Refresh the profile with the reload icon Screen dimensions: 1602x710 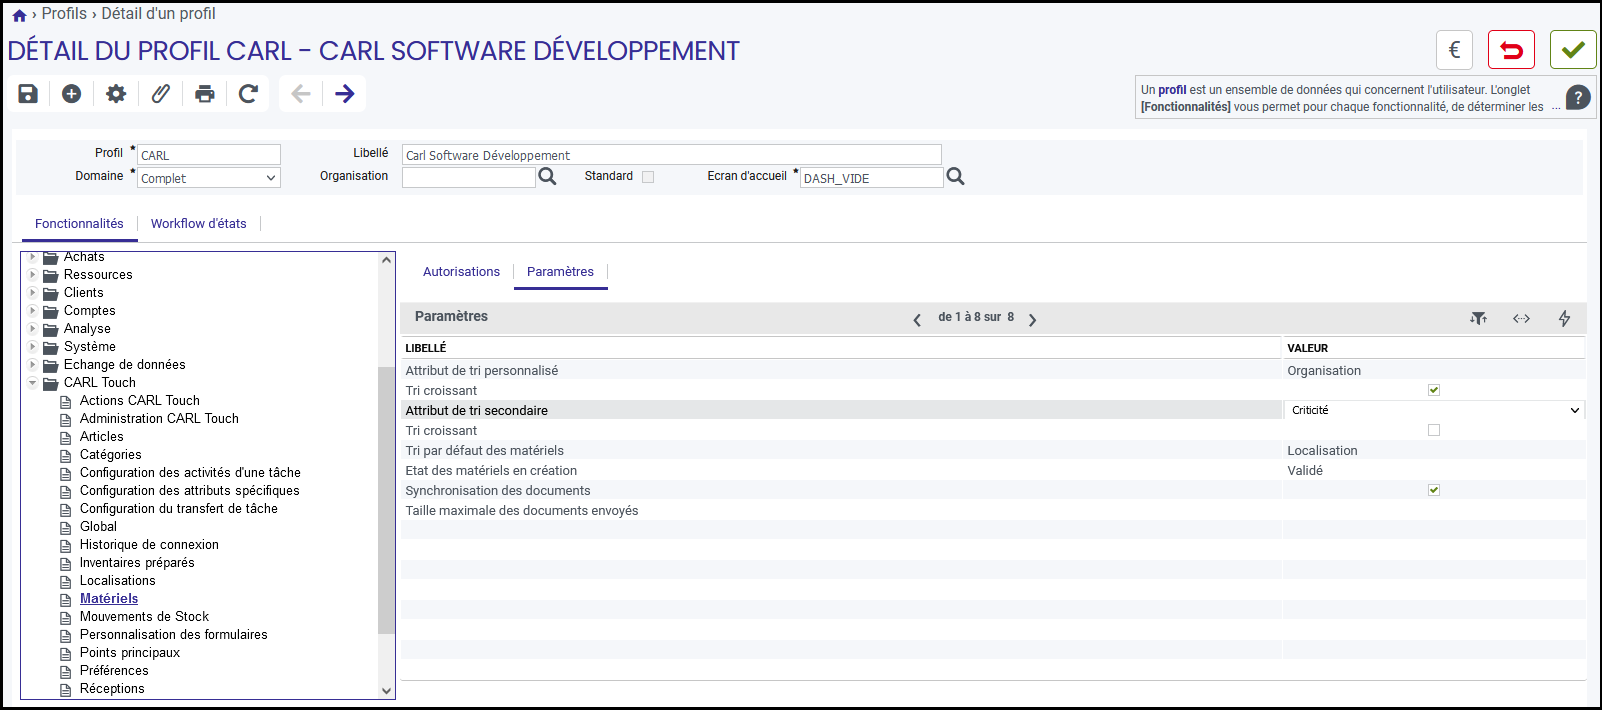tap(249, 94)
